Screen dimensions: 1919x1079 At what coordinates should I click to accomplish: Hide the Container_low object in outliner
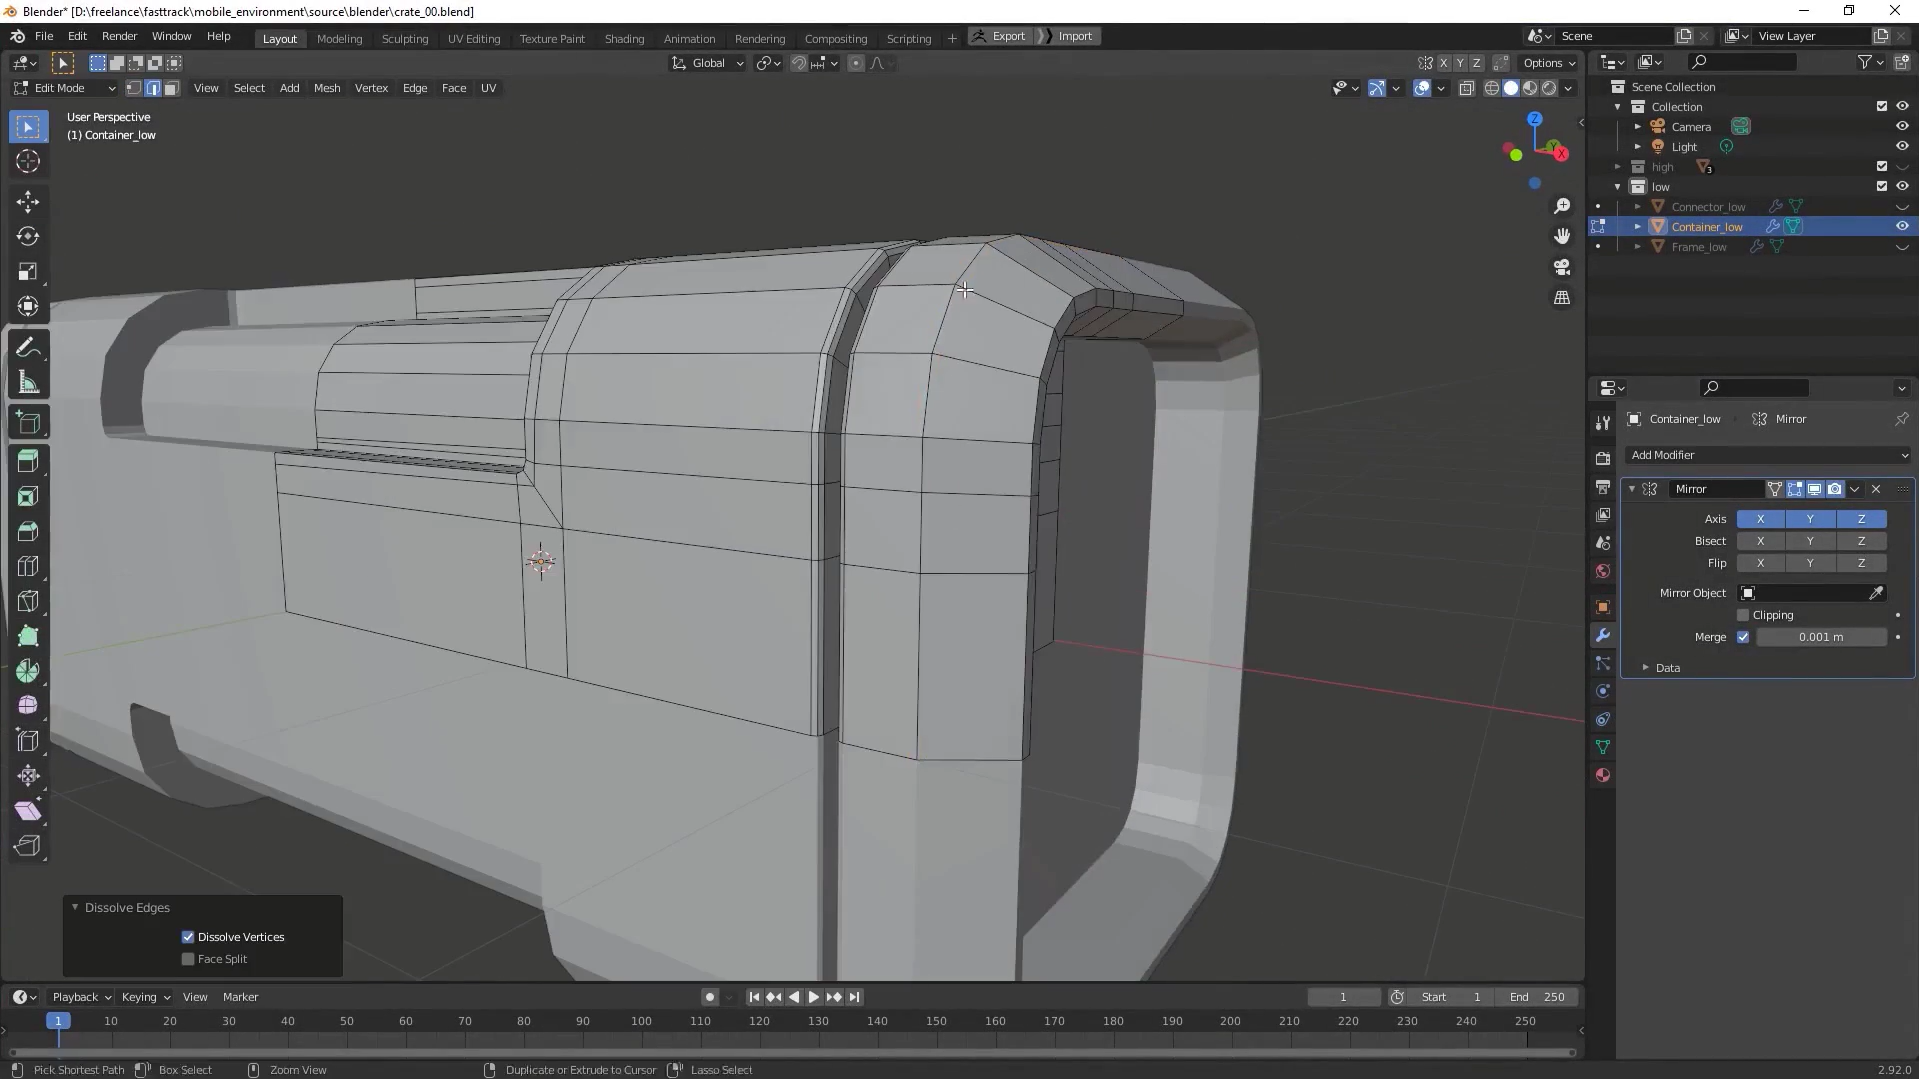click(1902, 227)
